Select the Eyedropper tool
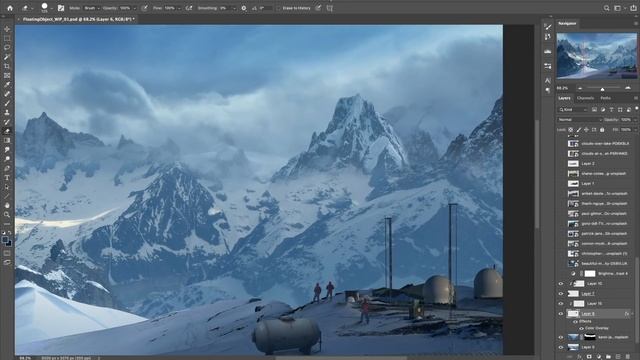The width and height of the screenshot is (640, 360). [7, 84]
